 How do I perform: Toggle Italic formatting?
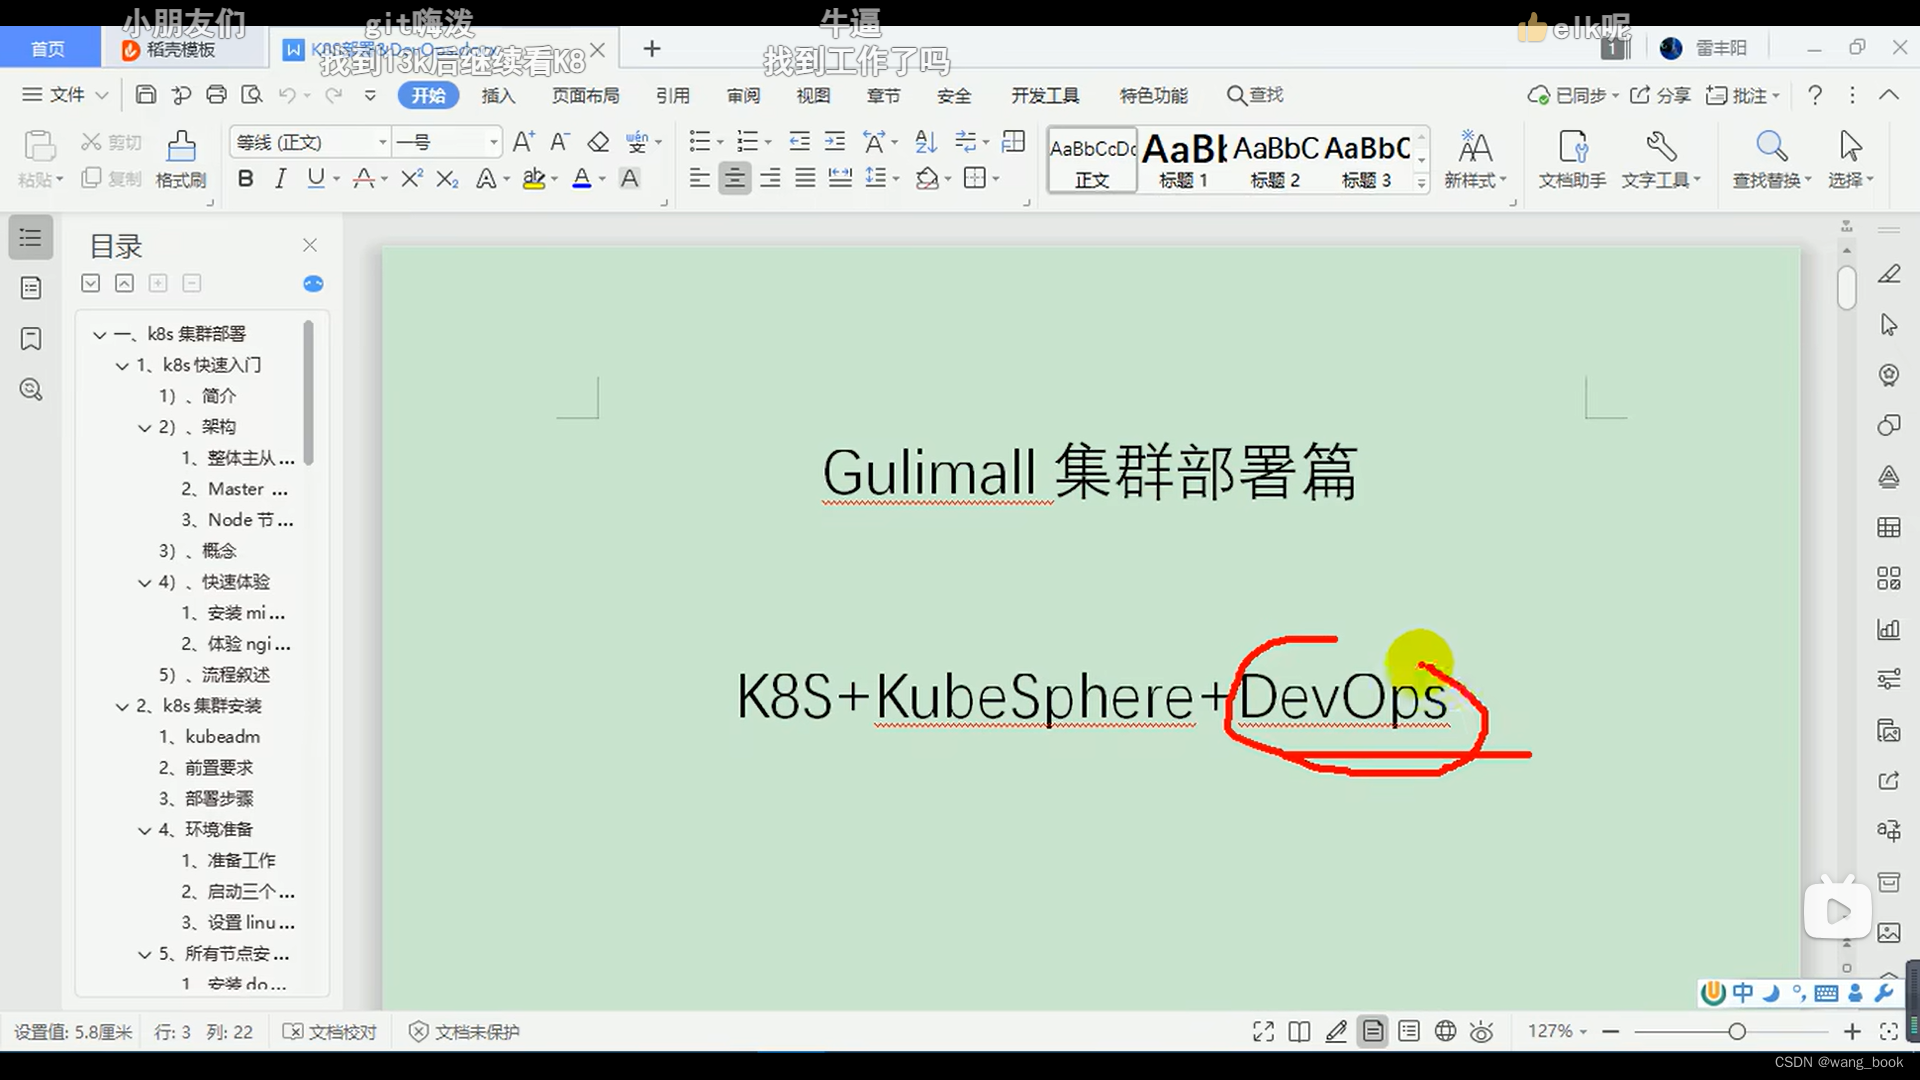click(281, 178)
